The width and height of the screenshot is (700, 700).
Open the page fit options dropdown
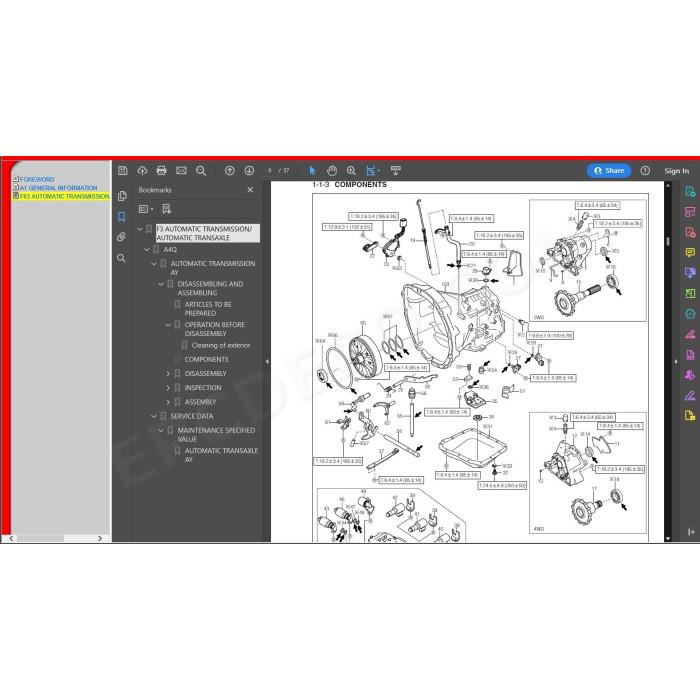click(x=373, y=171)
